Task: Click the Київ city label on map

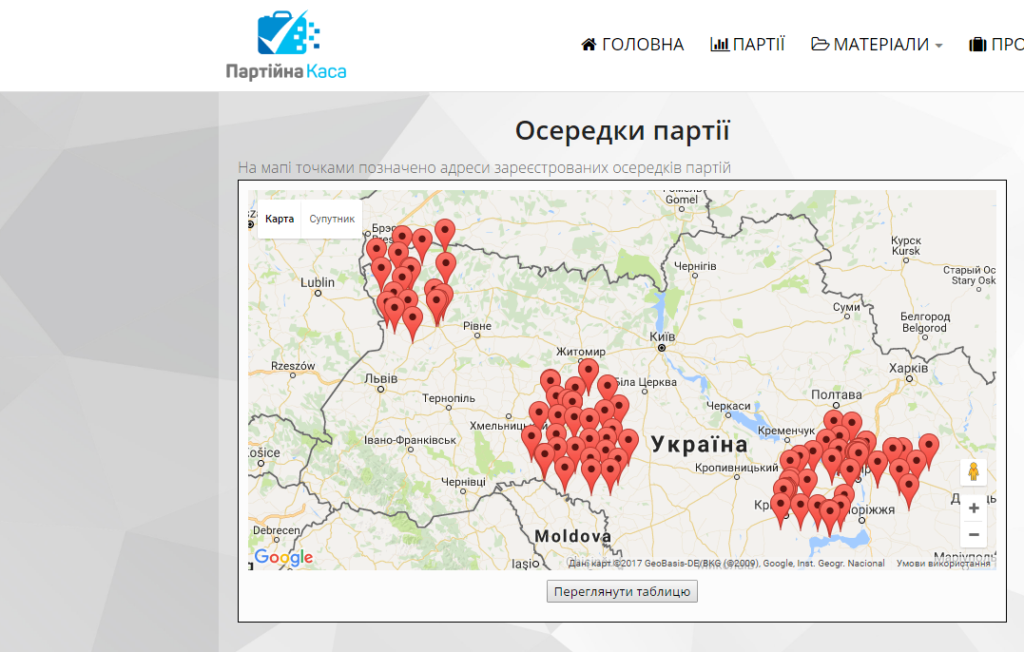Action: (662, 336)
